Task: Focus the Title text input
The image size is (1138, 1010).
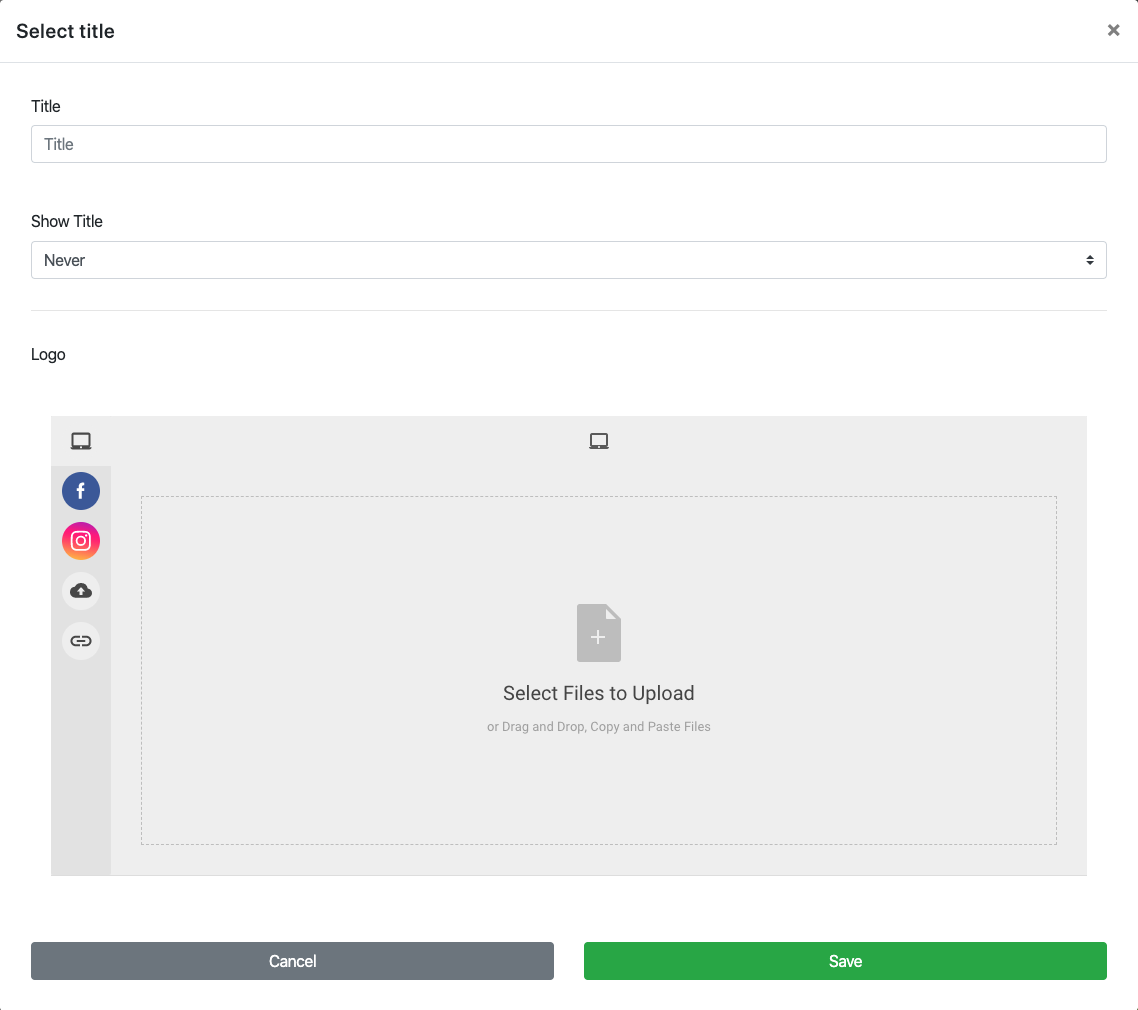Action: pyautogui.click(x=568, y=144)
